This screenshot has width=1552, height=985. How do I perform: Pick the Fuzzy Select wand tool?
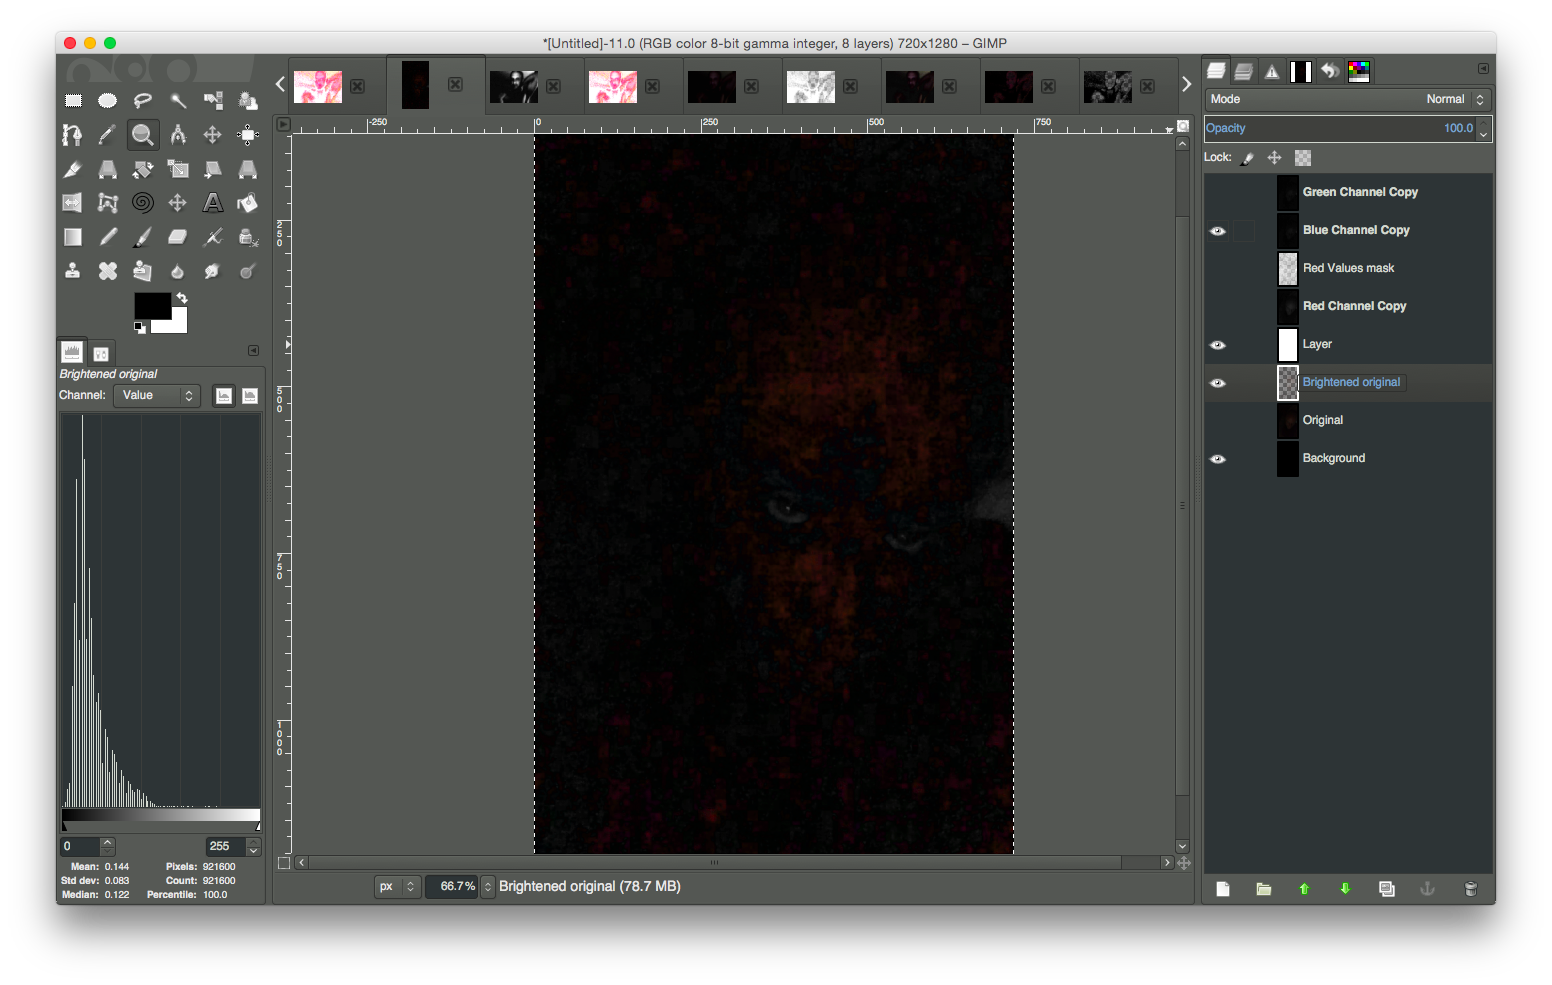coord(178,100)
